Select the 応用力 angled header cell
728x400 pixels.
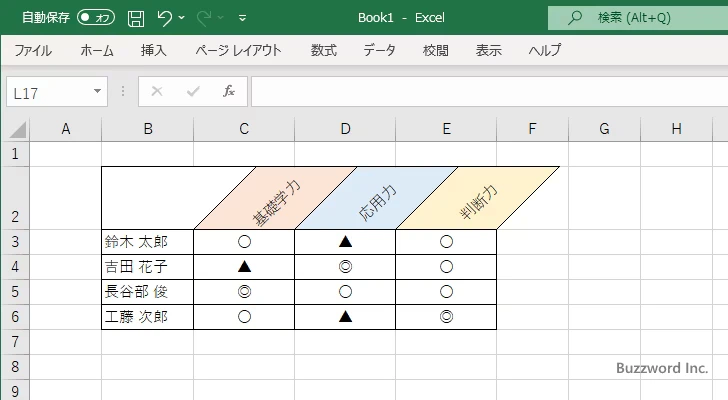(x=377, y=198)
